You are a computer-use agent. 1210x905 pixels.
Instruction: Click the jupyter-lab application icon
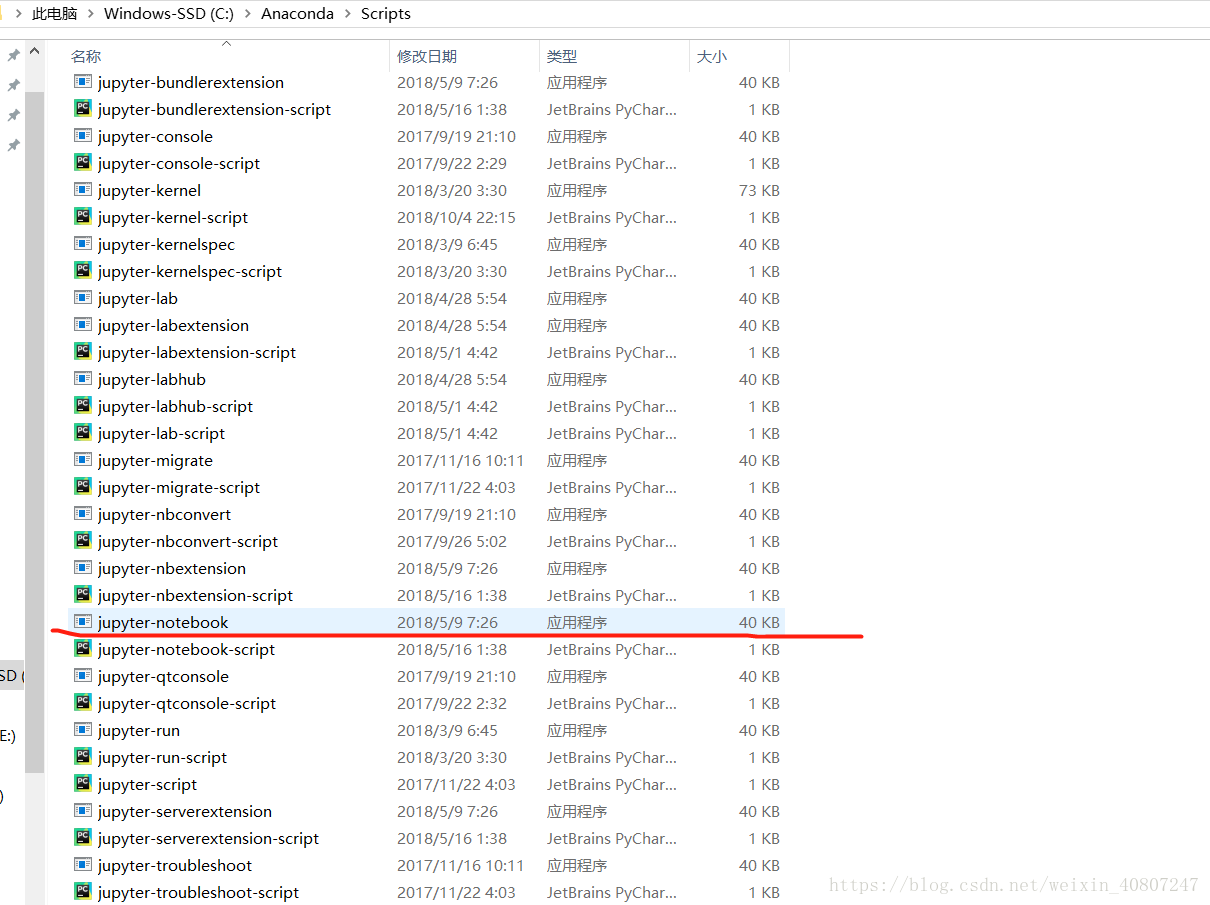[83, 298]
